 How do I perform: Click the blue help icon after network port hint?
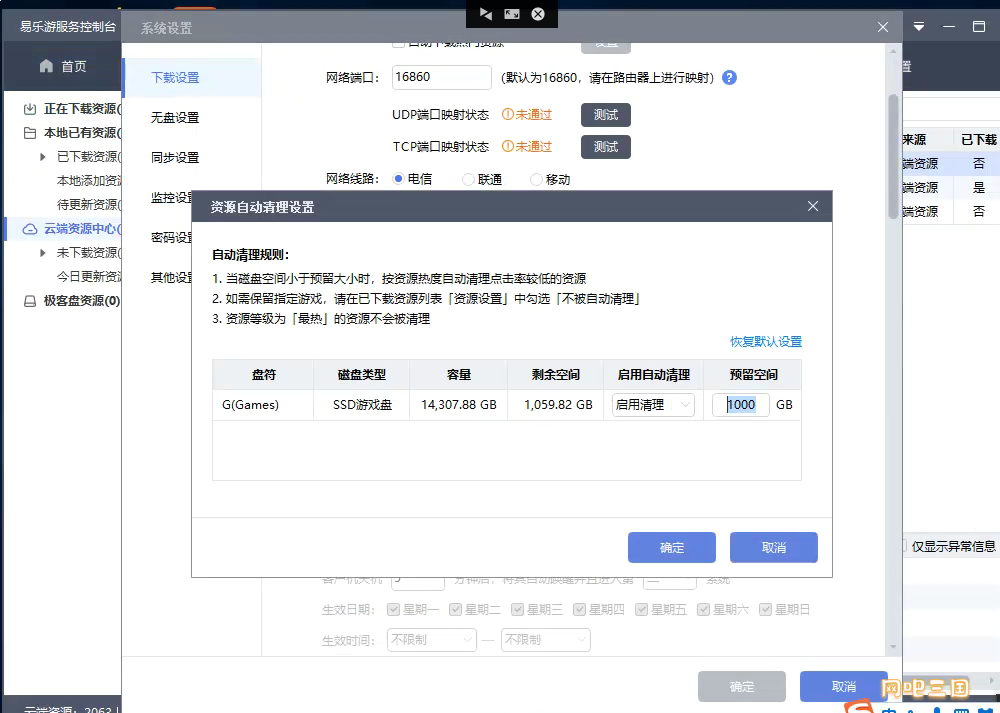click(729, 77)
